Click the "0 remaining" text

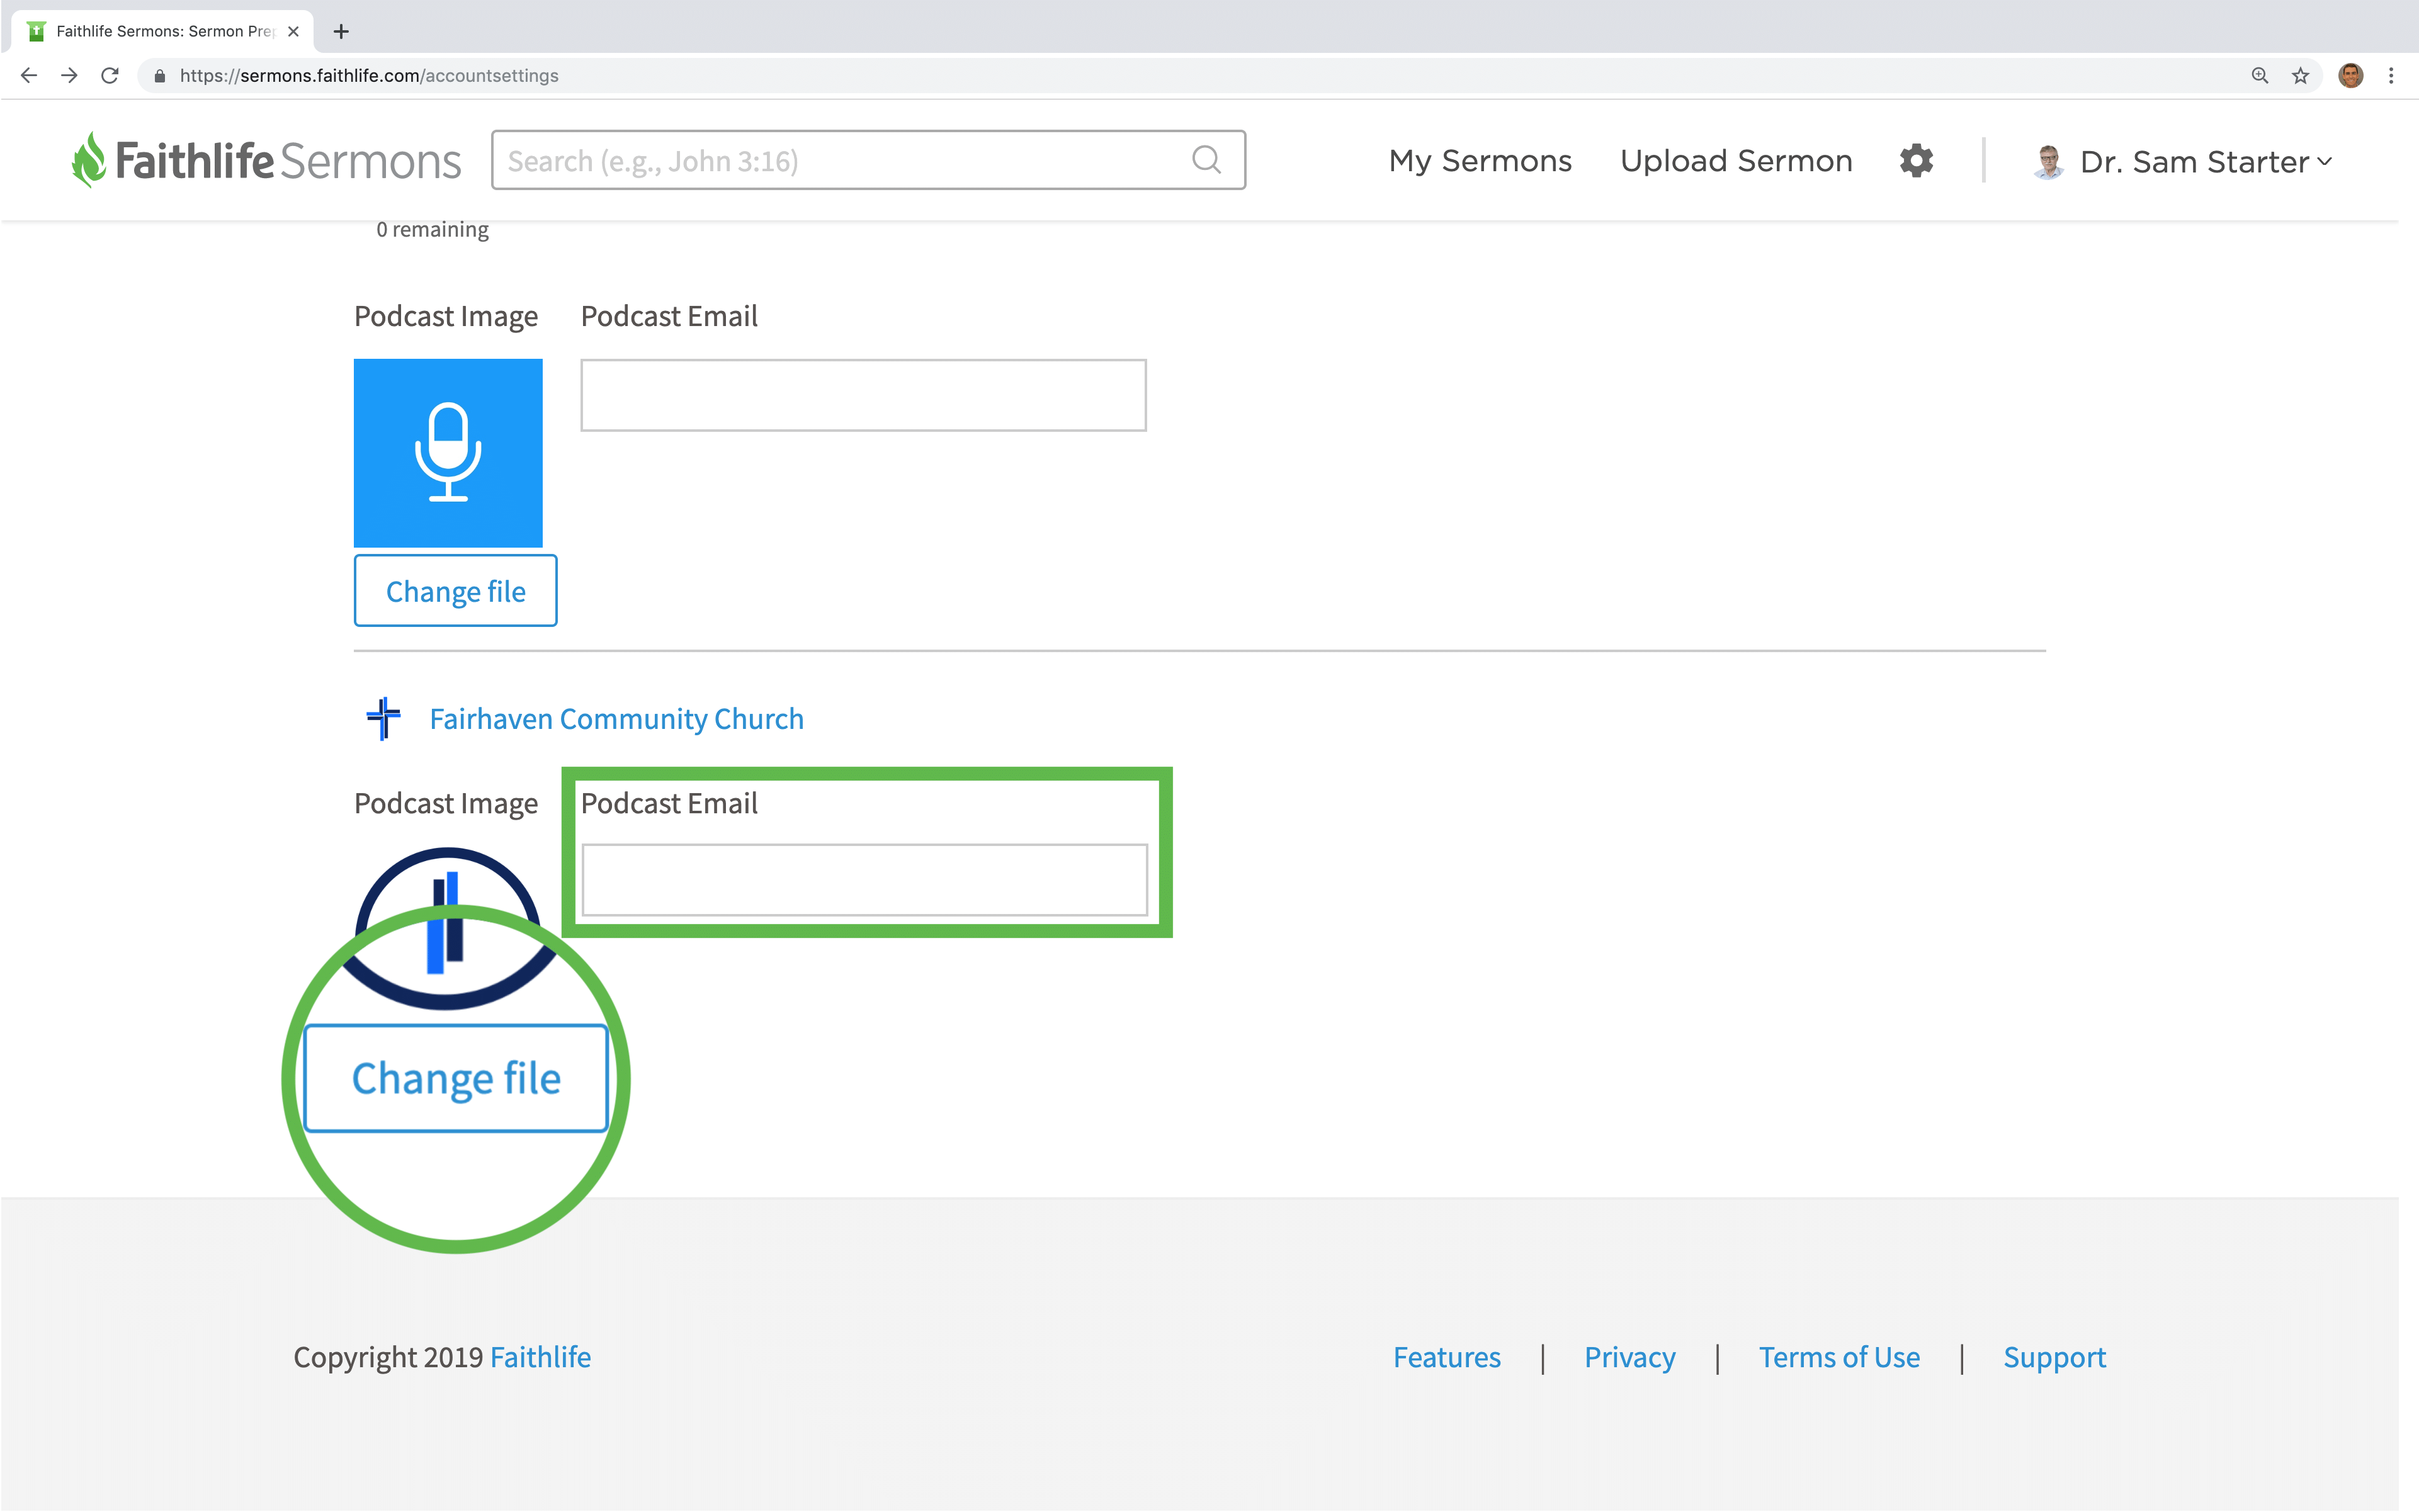(x=432, y=229)
